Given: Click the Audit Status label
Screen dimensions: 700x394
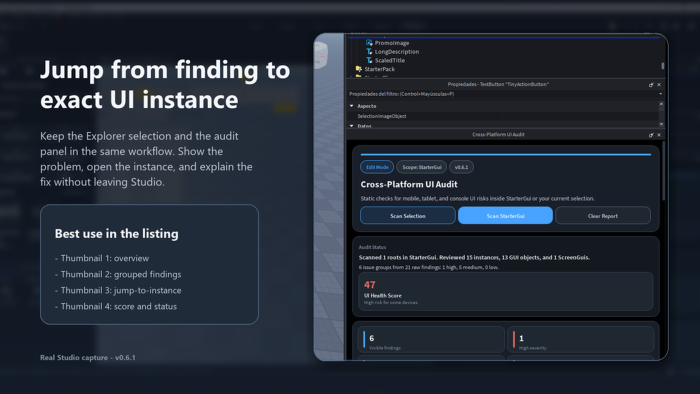Looking at the screenshot, I should pos(372,247).
